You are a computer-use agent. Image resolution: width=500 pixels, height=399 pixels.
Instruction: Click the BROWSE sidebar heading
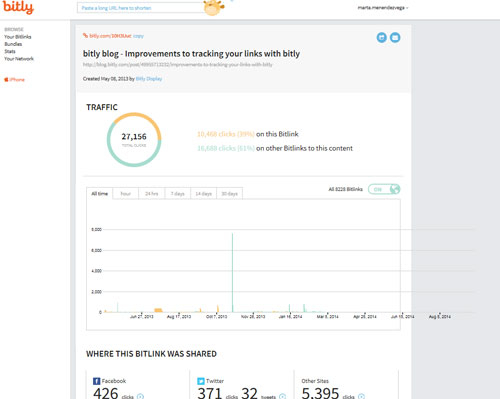[x=14, y=29]
